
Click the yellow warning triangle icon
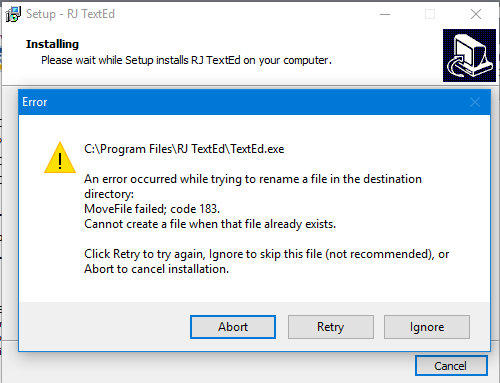[x=60, y=158]
